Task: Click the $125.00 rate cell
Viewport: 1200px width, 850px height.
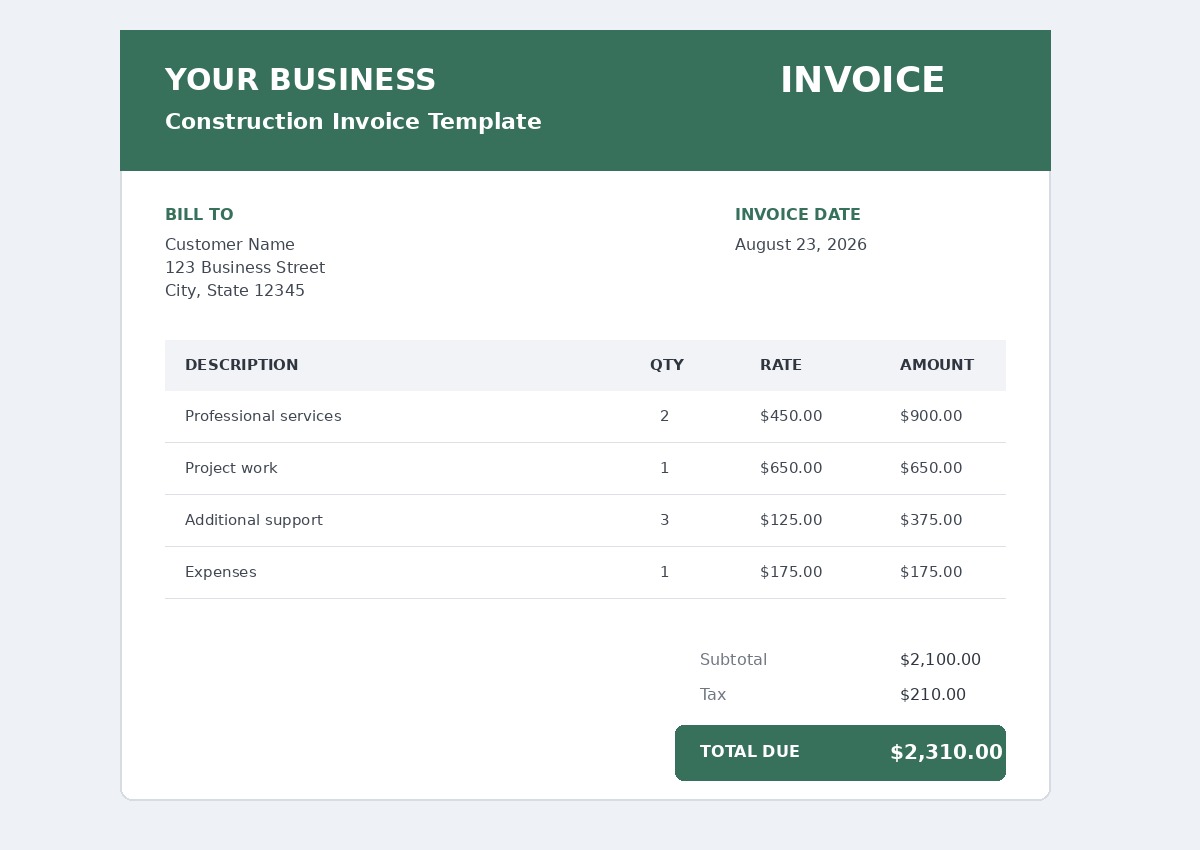Action: click(791, 520)
